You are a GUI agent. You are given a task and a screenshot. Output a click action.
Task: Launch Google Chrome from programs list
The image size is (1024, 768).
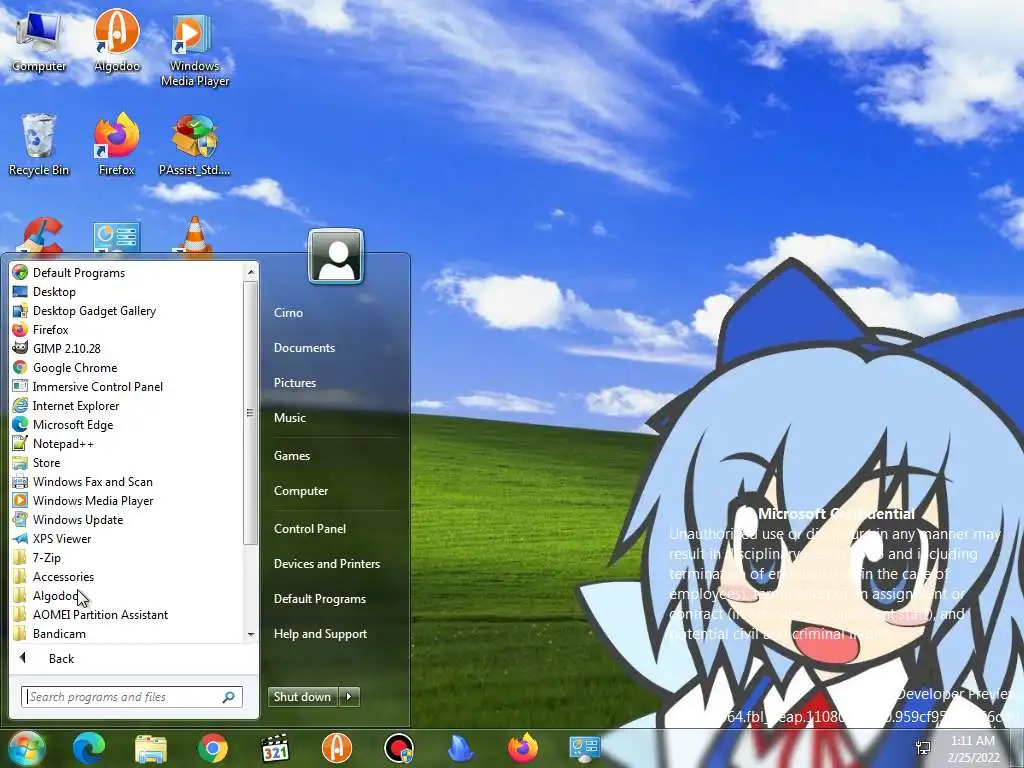(127, 367)
